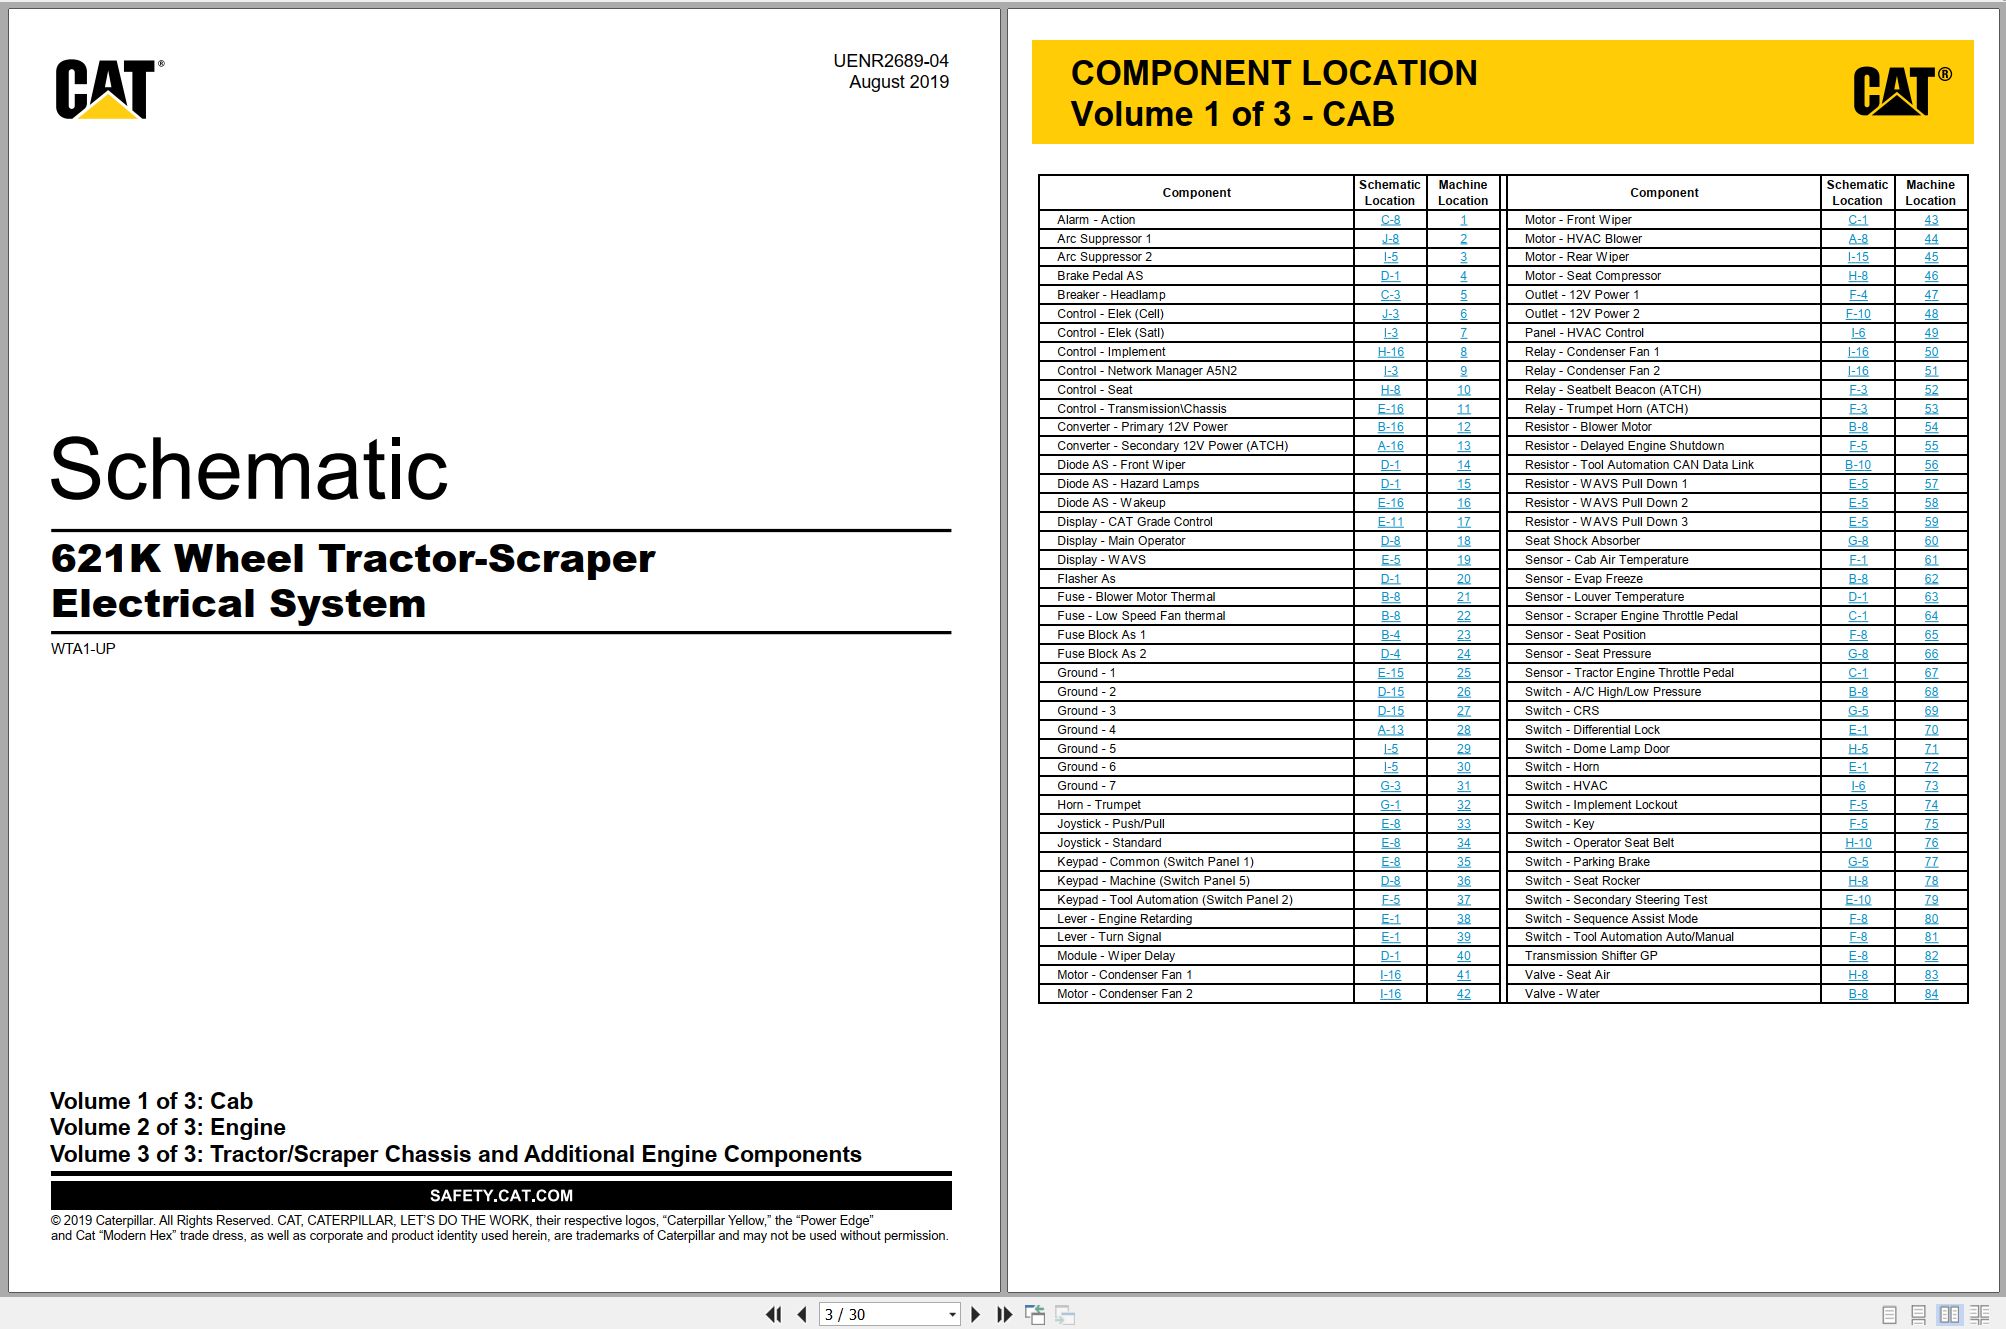Select two-page facing layout

point(1949,1315)
